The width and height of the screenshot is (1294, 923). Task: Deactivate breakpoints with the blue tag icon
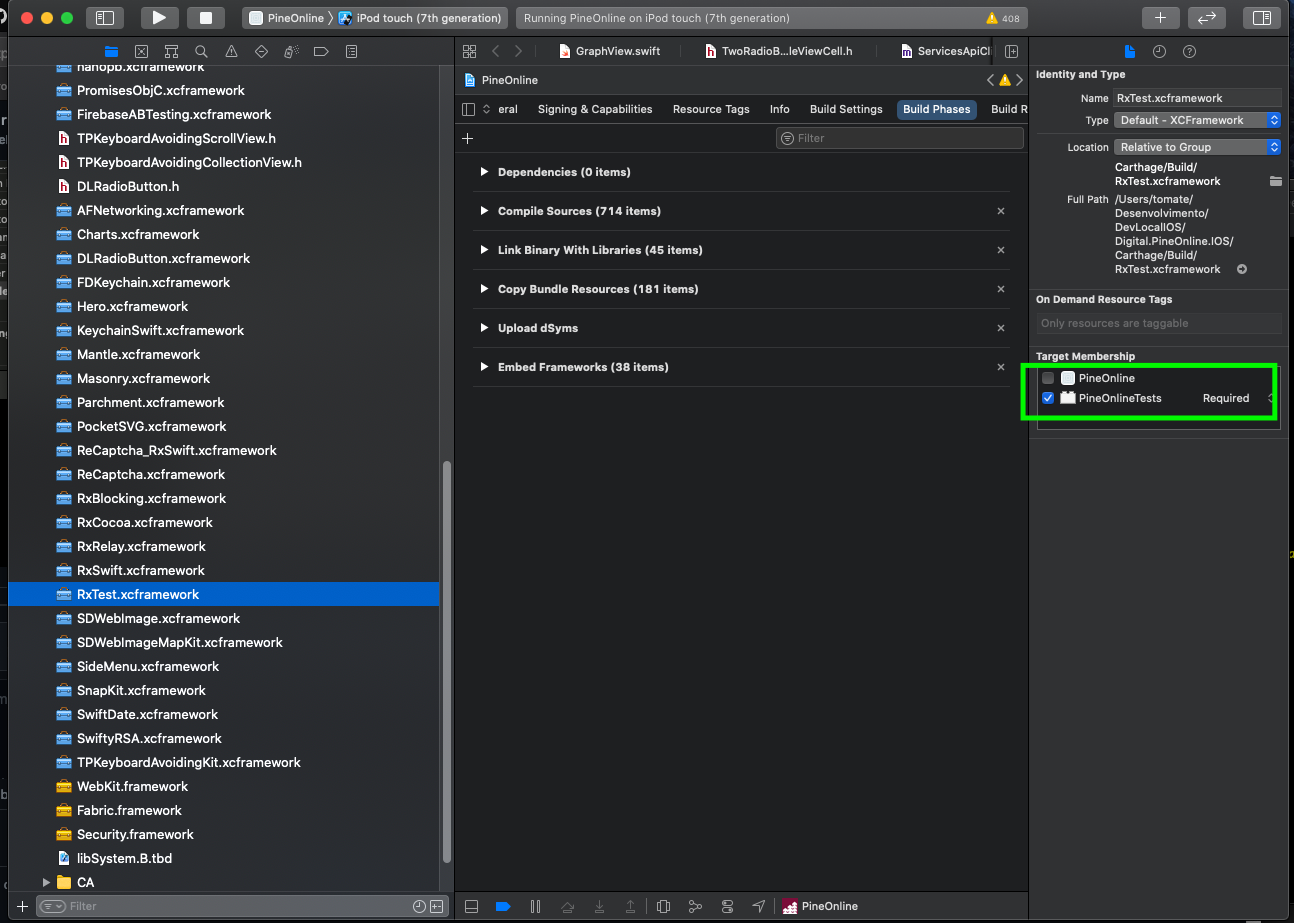click(503, 906)
